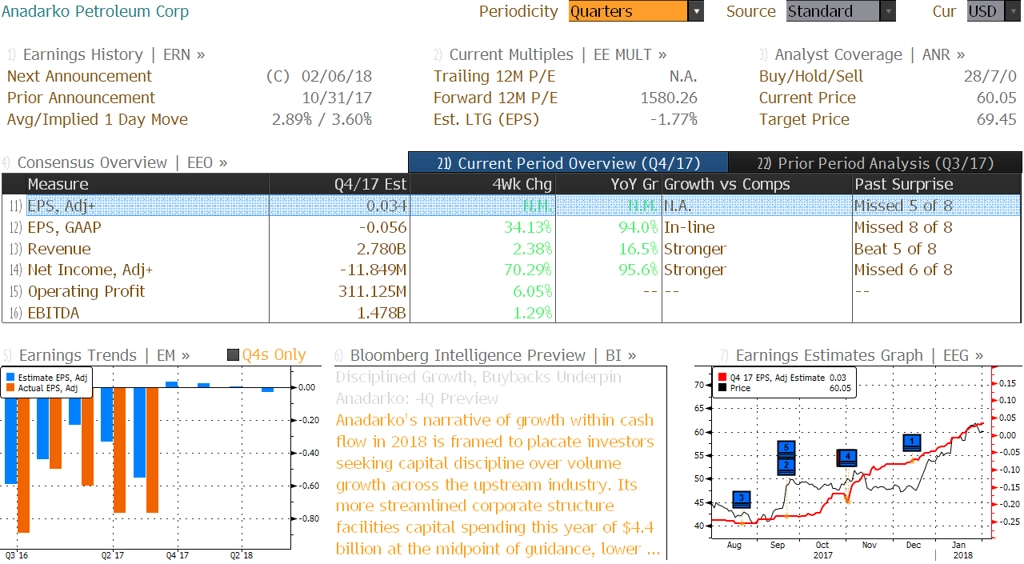The width and height of the screenshot is (1024, 564).
Task: Select the EPS, GAAP row
Action: 511,227
